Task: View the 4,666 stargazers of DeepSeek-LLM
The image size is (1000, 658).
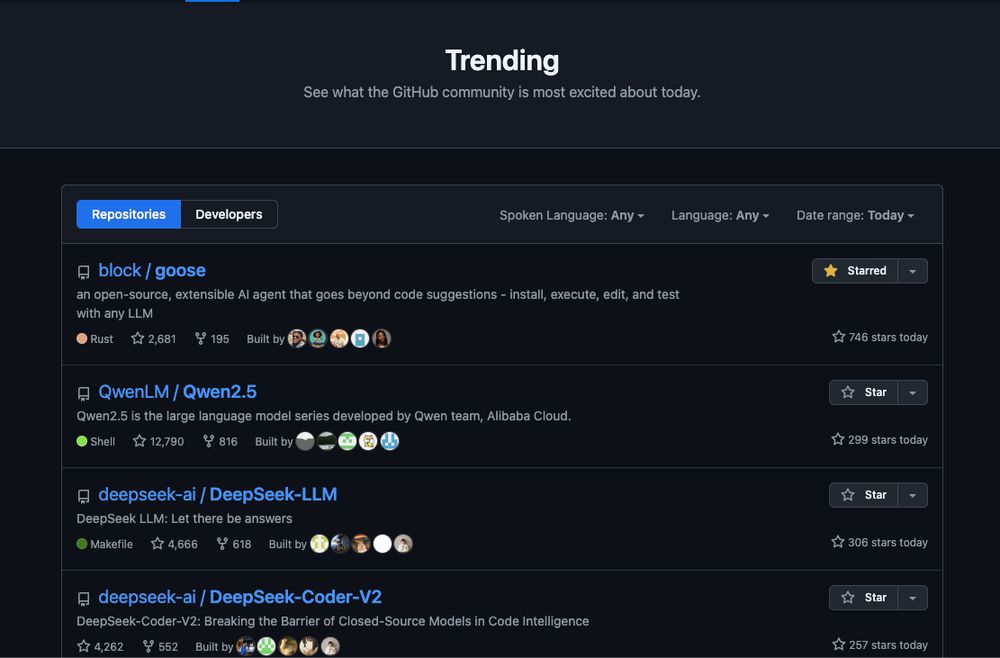Action: click(x=174, y=544)
